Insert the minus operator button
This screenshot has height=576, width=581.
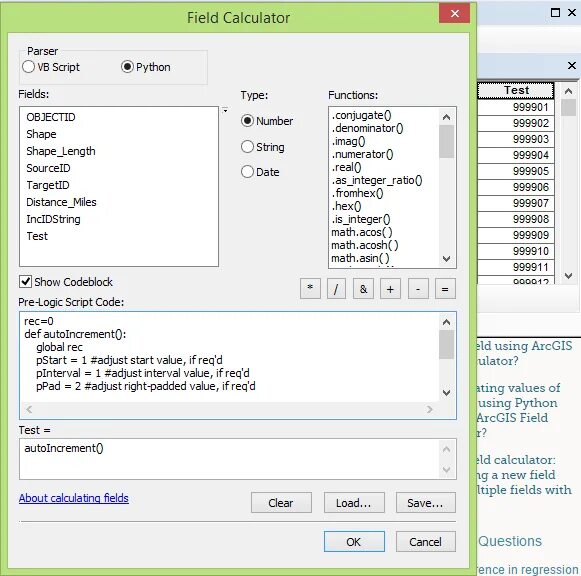(418, 289)
